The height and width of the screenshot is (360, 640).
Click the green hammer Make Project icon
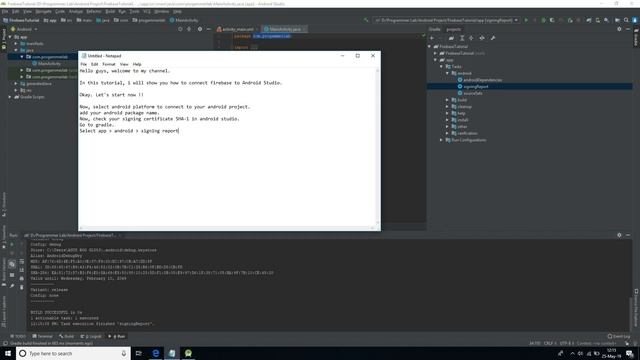[x=366, y=20]
